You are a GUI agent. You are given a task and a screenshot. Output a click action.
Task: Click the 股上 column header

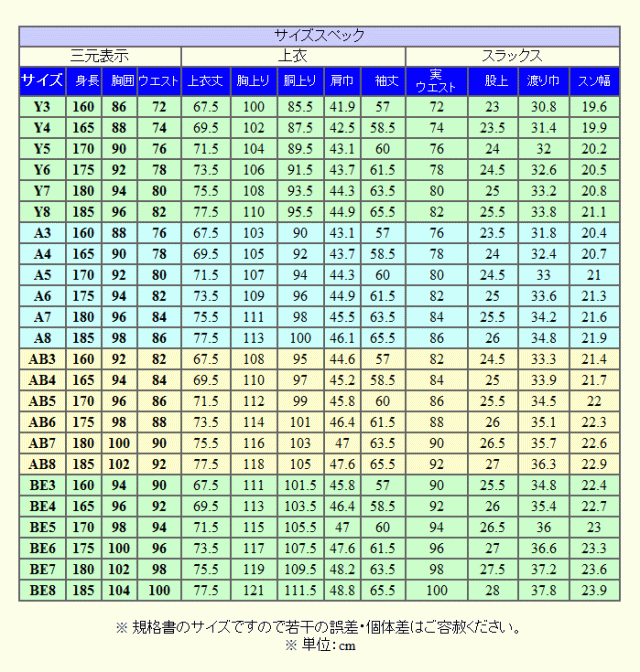[492, 81]
